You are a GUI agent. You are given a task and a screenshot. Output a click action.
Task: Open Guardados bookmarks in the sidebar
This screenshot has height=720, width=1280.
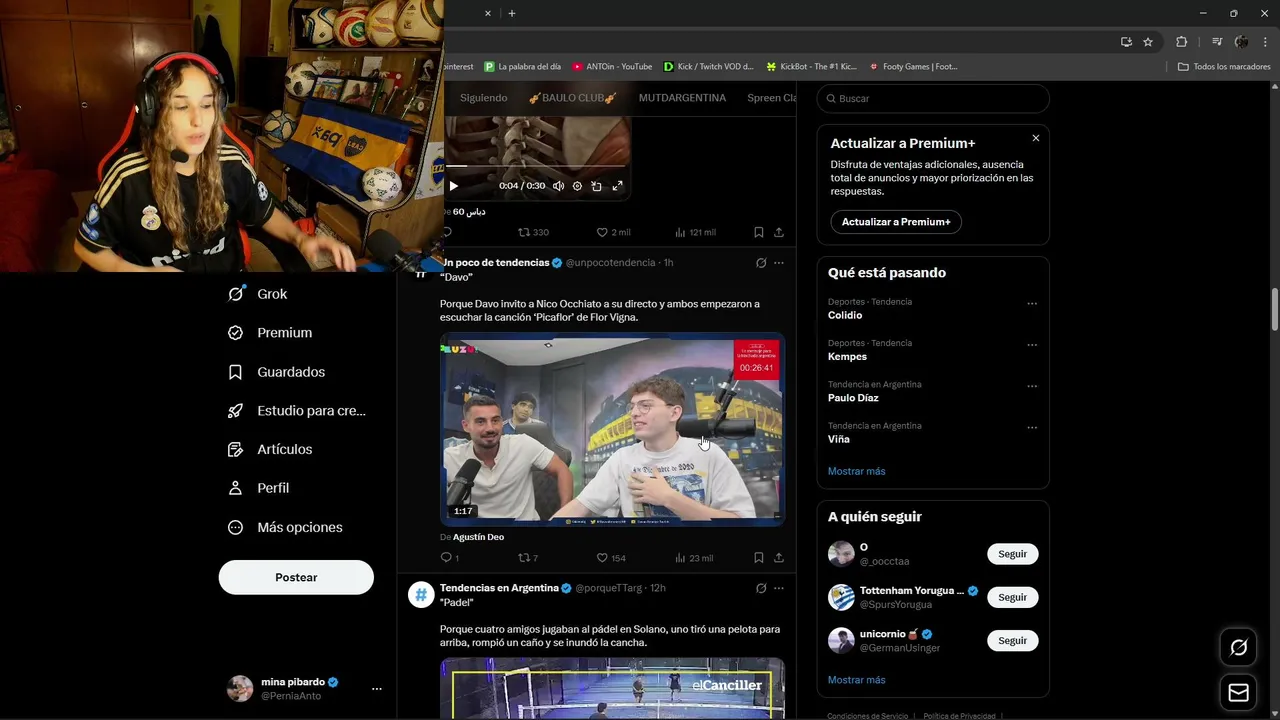[277, 372]
